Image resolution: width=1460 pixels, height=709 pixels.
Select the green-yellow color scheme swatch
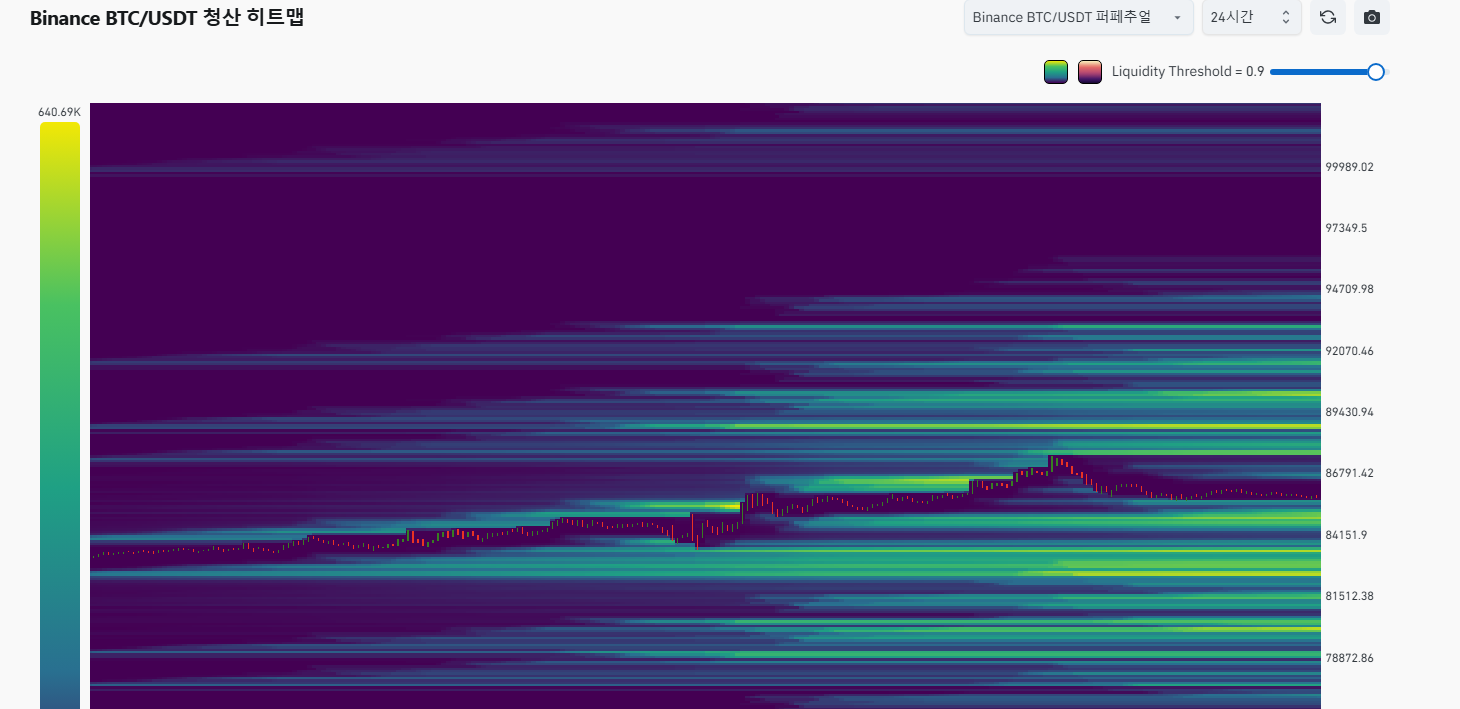pyautogui.click(x=1056, y=72)
